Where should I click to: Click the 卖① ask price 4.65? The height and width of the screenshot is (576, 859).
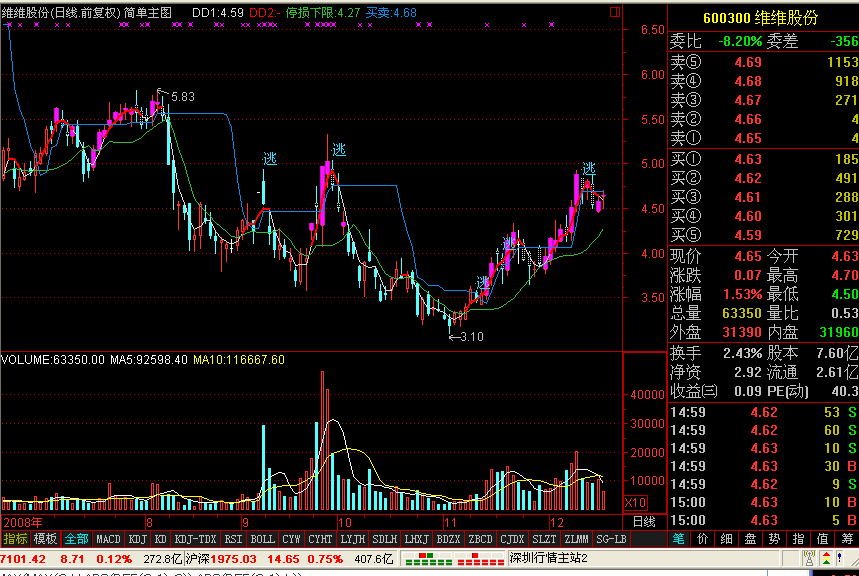pyautogui.click(x=748, y=138)
